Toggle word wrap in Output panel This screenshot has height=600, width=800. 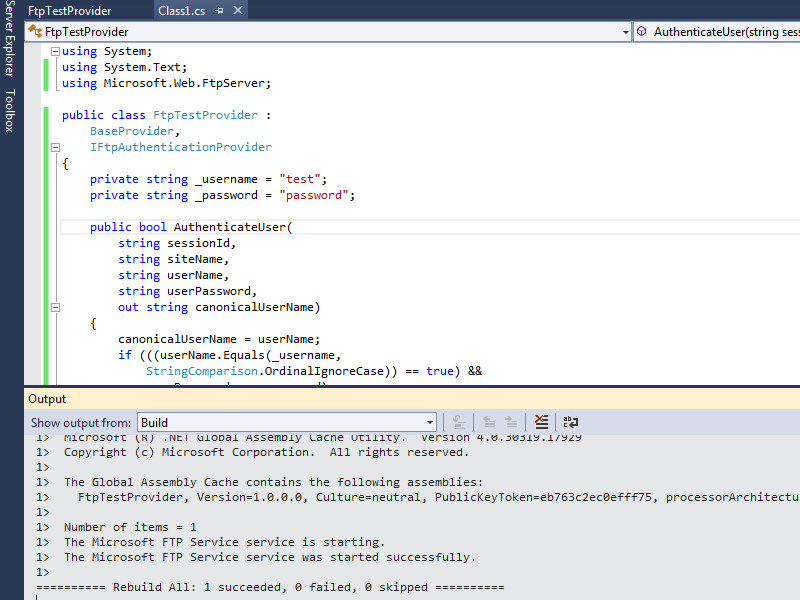[571, 423]
